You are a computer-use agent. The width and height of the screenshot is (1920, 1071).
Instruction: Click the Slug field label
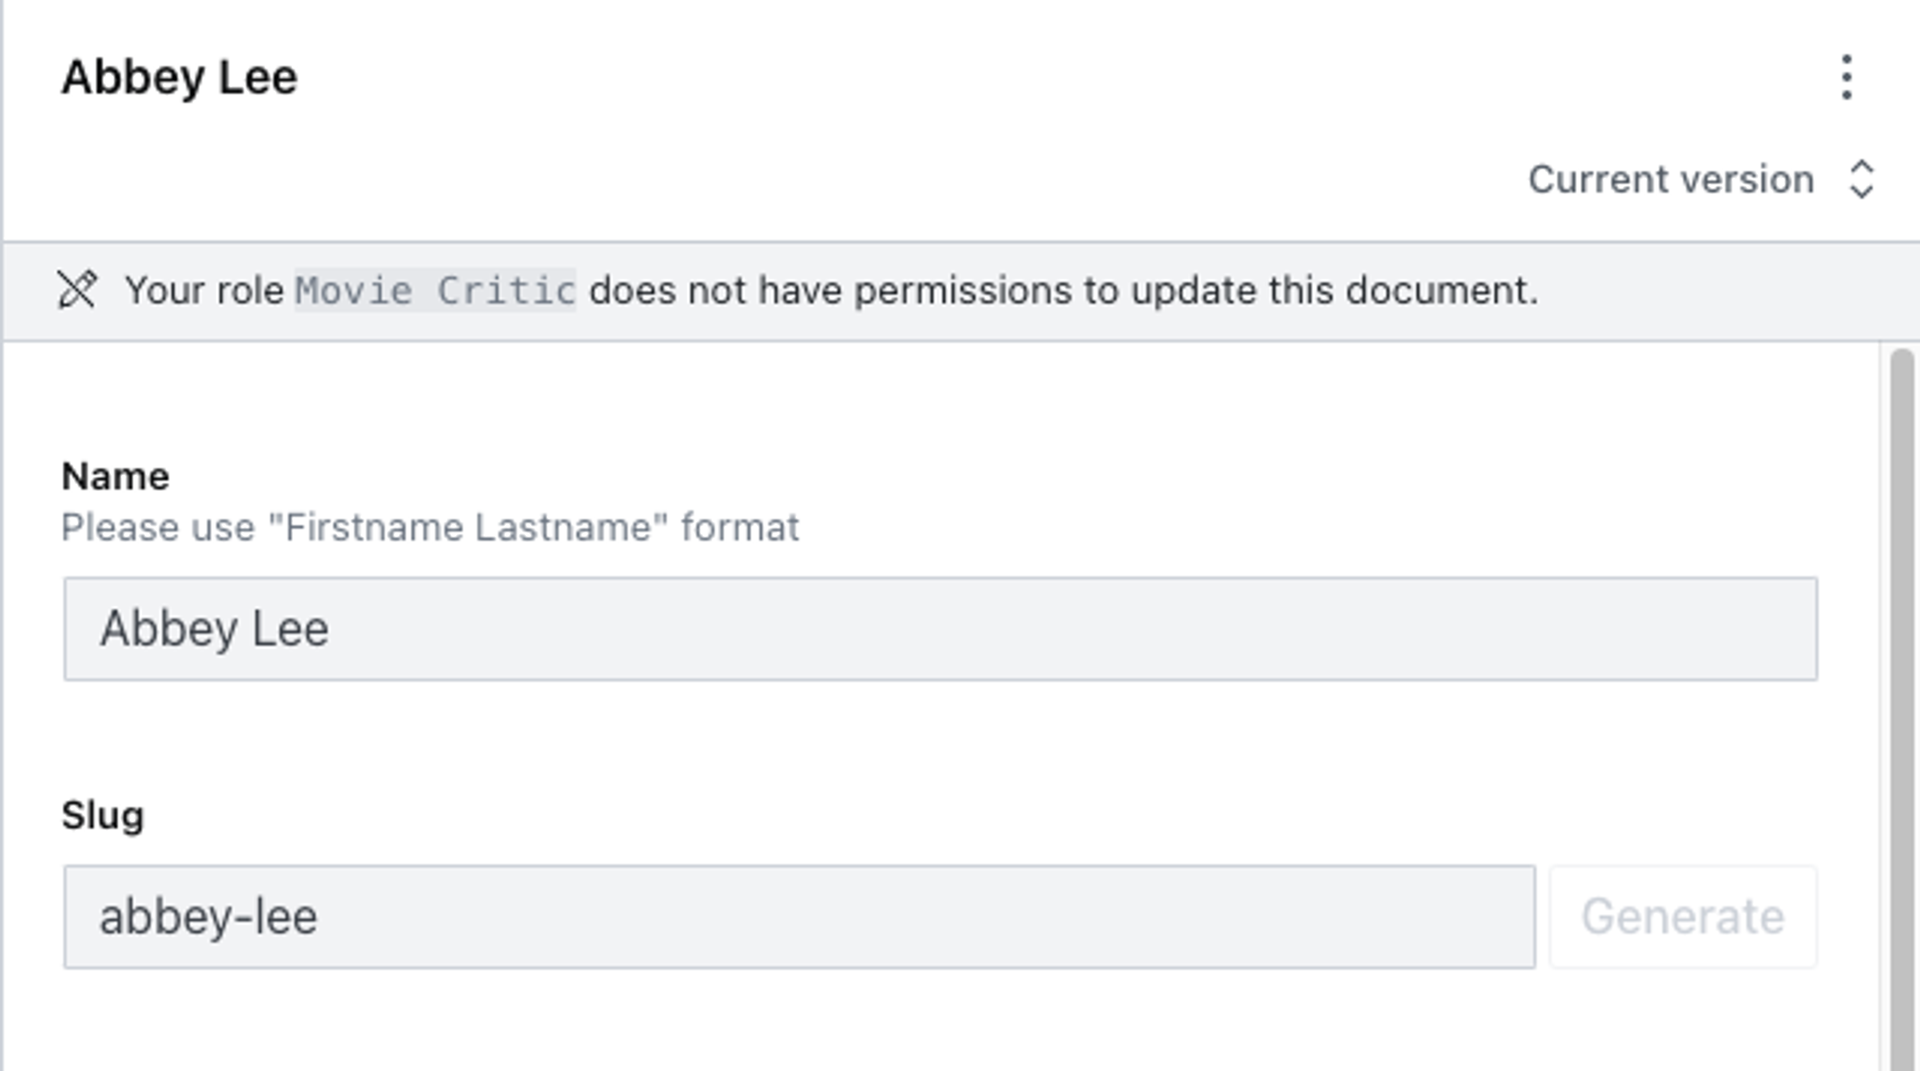pos(102,815)
